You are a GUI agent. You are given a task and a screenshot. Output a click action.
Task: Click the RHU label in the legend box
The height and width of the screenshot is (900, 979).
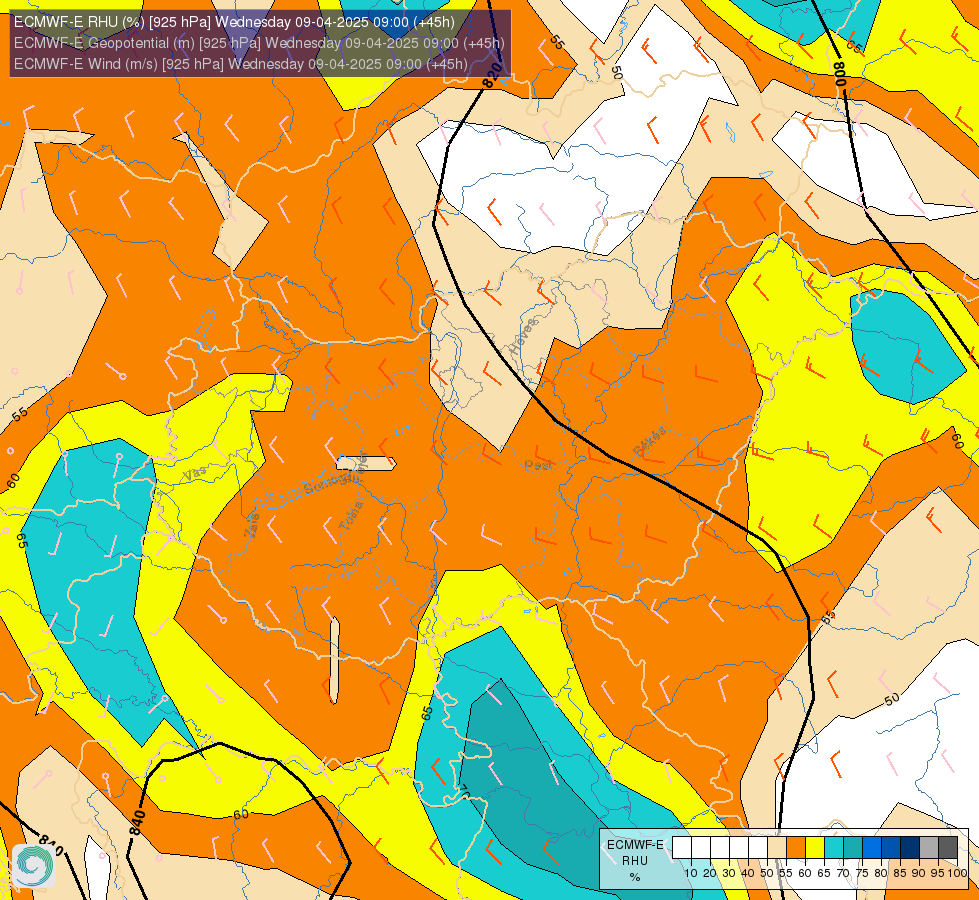click(635, 861)
